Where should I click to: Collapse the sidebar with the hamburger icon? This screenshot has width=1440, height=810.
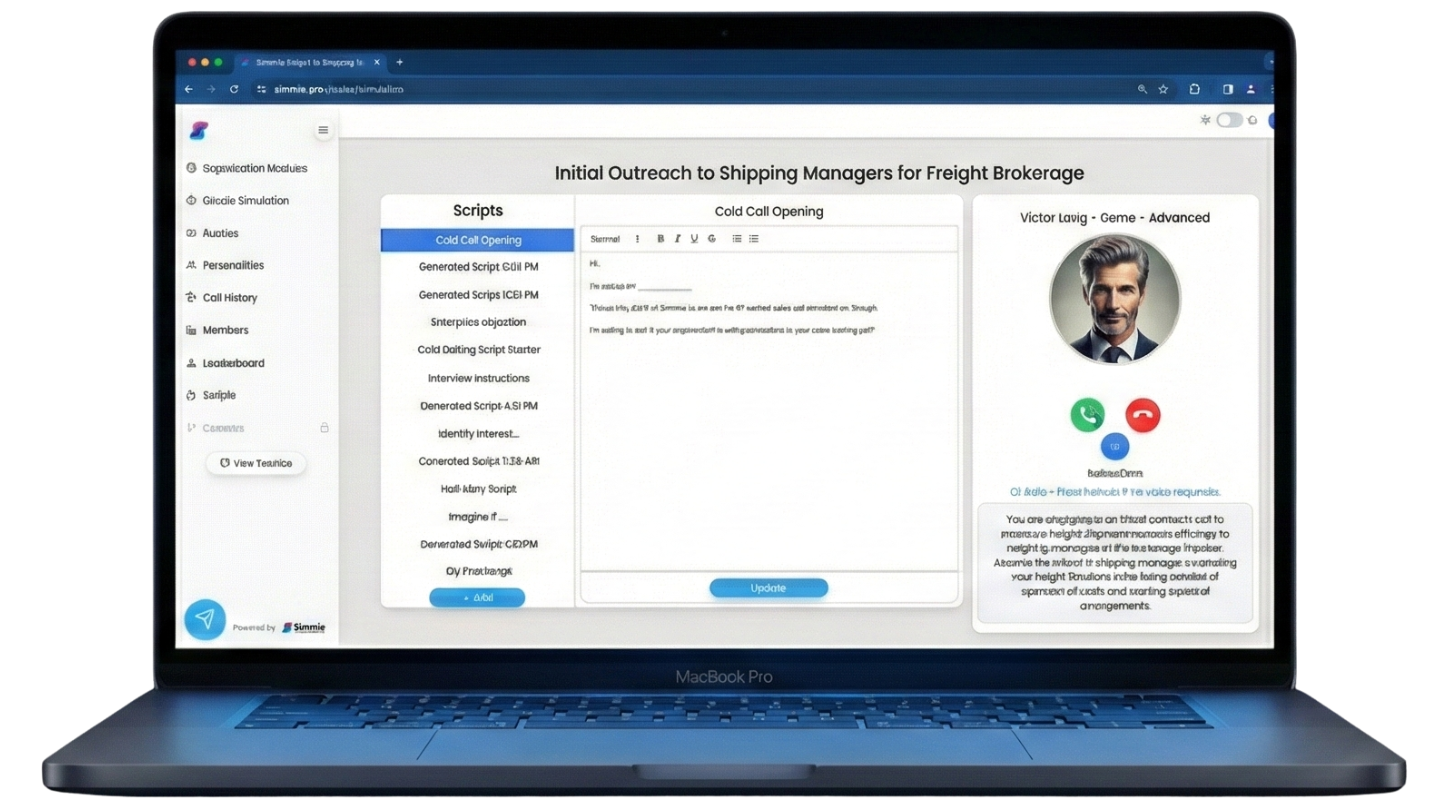click(323, 130)
